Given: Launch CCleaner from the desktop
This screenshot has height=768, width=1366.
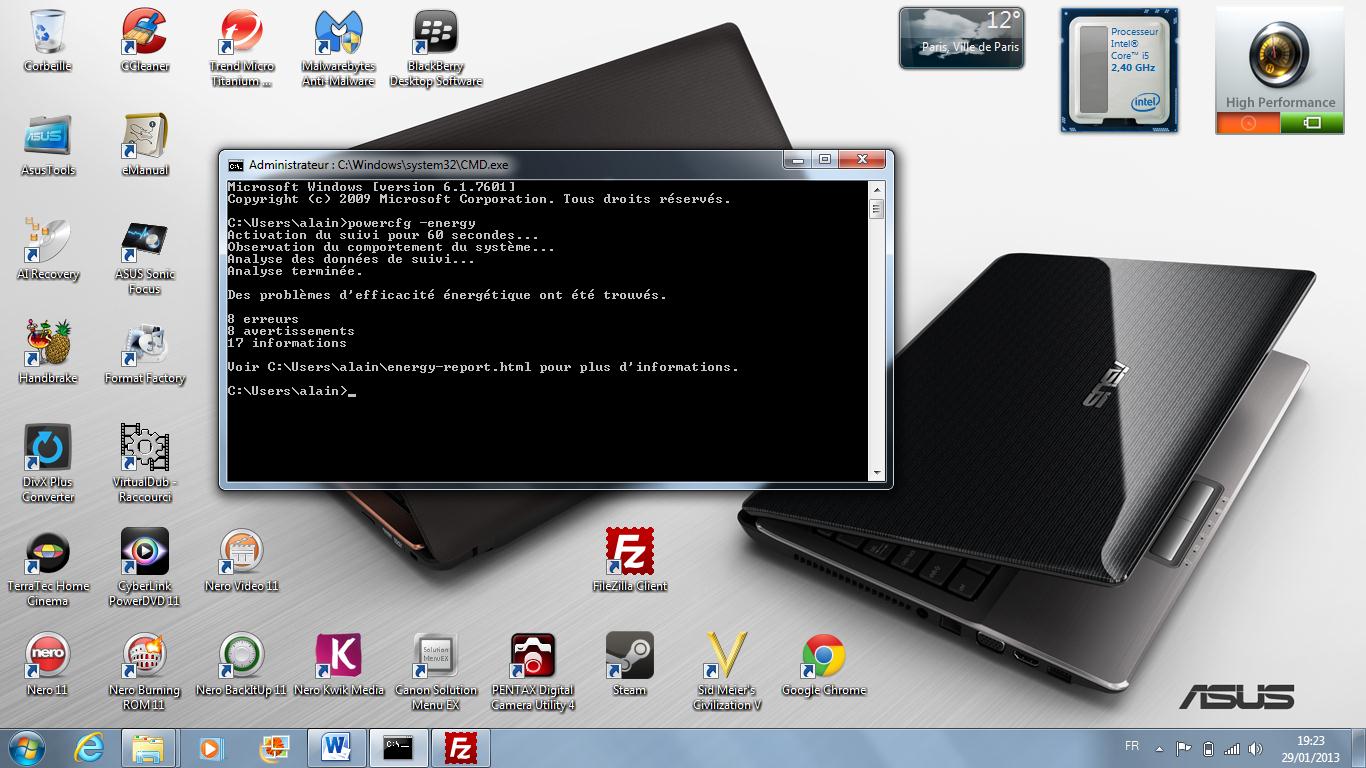Looking at the screenshot, I should (145, 41).
